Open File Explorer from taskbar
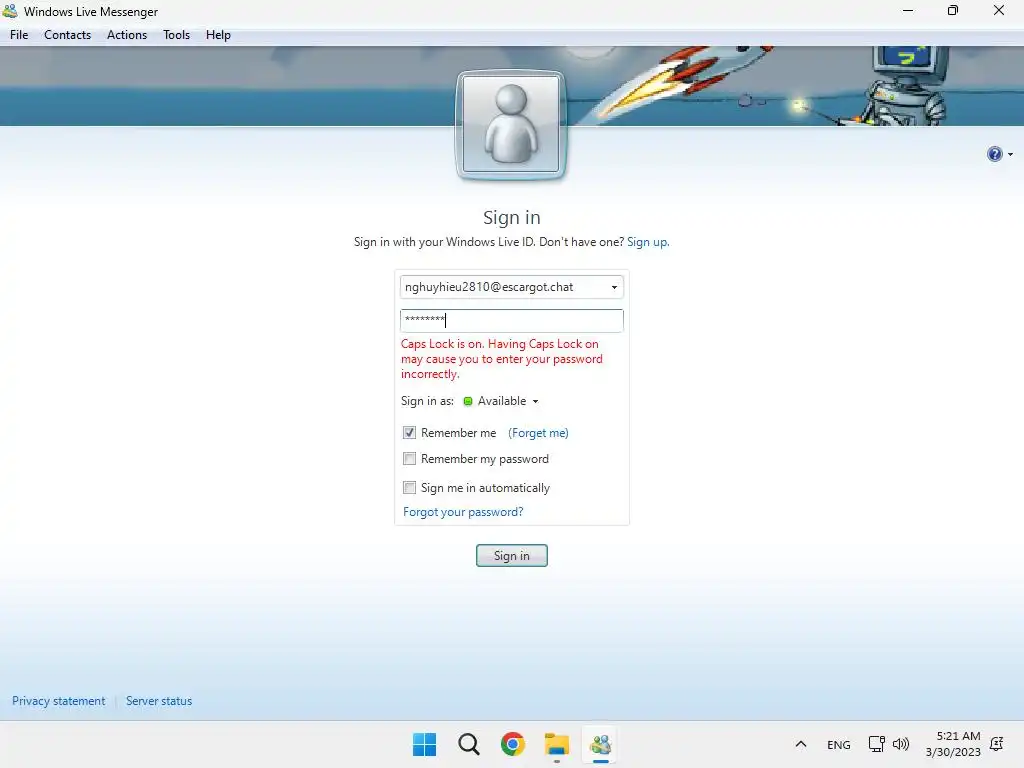 coord(556,744)
